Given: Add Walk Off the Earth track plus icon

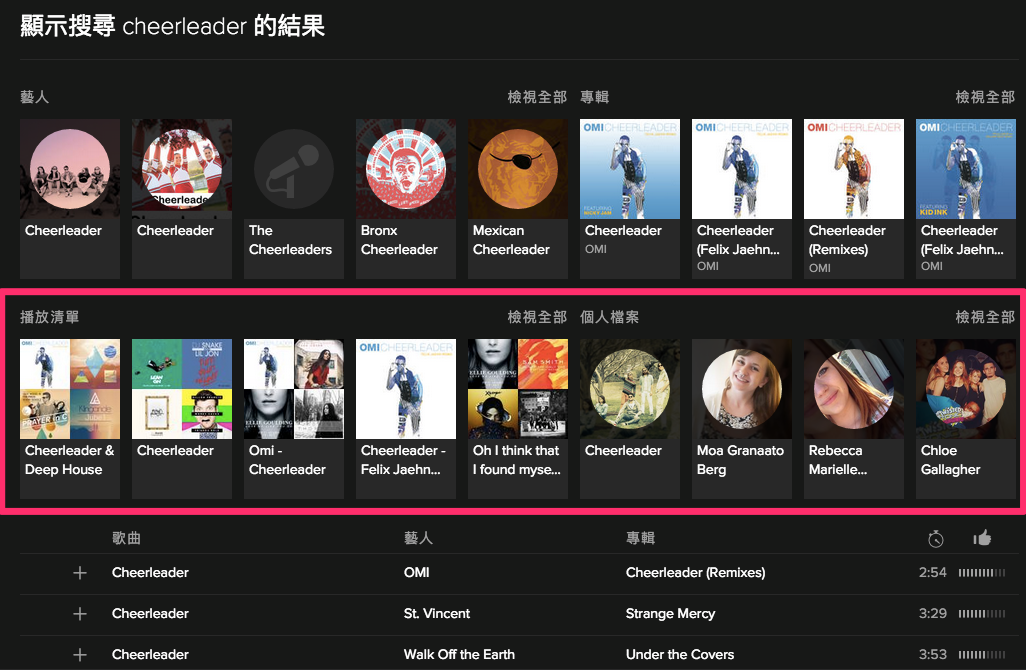Looking at the screenshot, I should 80,655.
